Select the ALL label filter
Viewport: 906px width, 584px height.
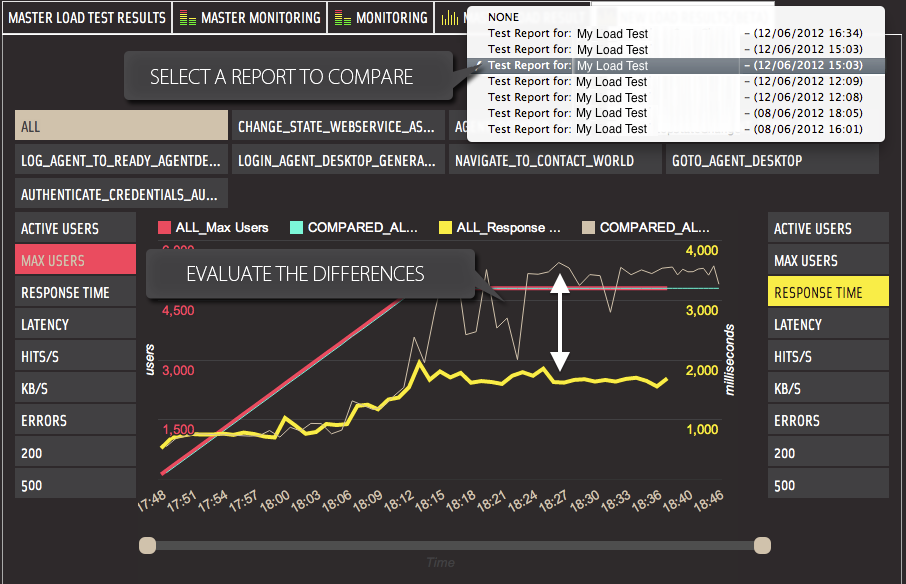click(x=121, y=126)
